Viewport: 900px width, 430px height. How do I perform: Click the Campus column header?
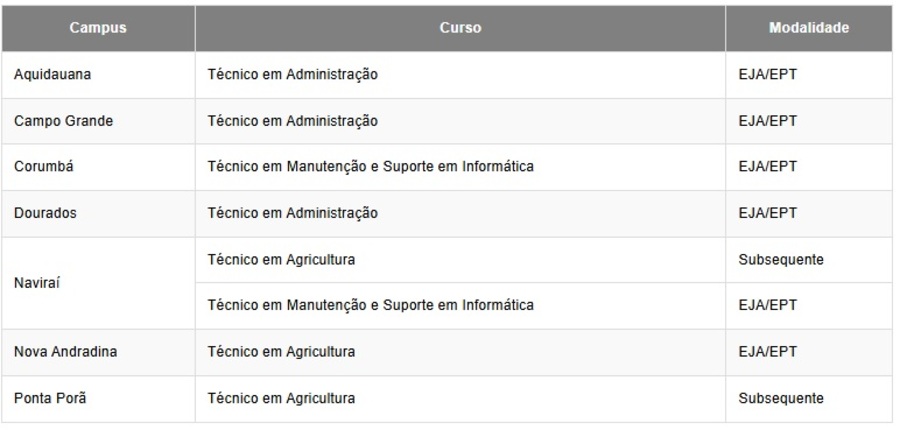pos(97,28)
